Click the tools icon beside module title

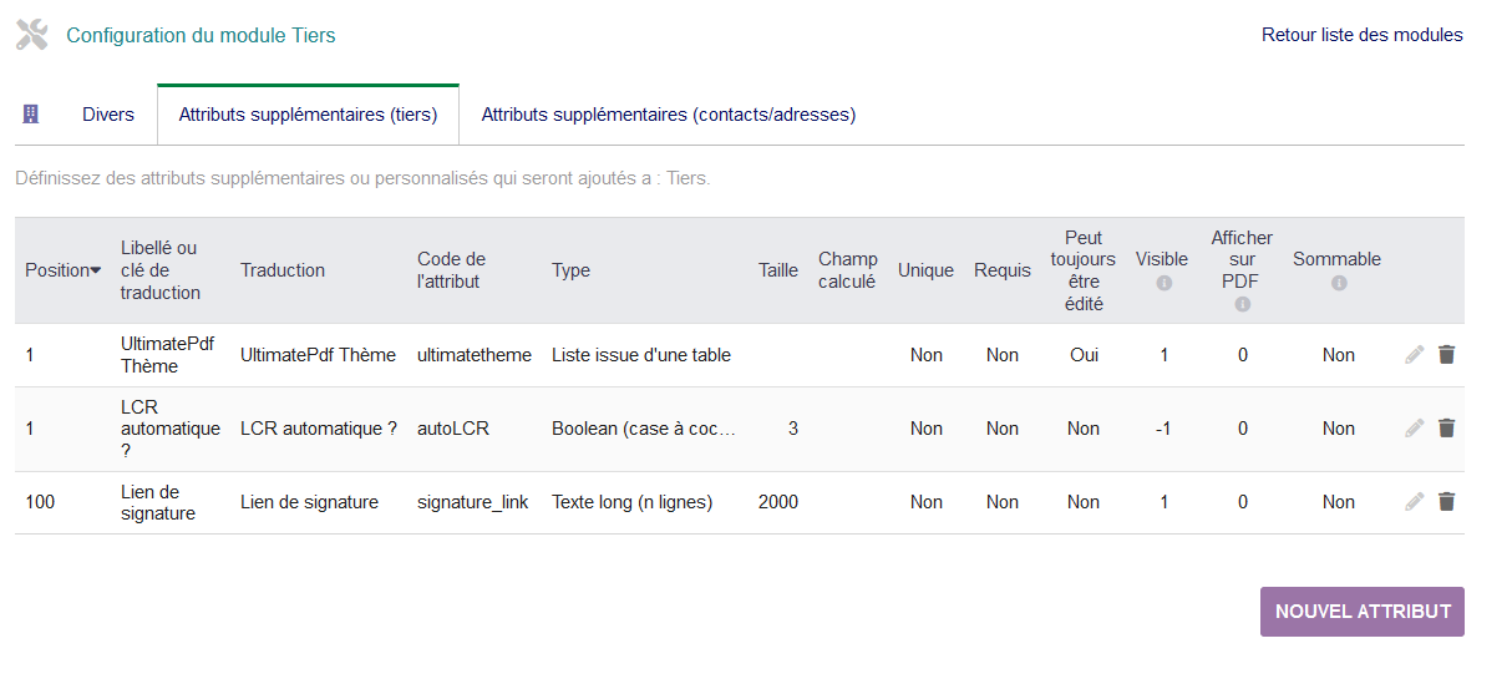(x=32, y=35)
